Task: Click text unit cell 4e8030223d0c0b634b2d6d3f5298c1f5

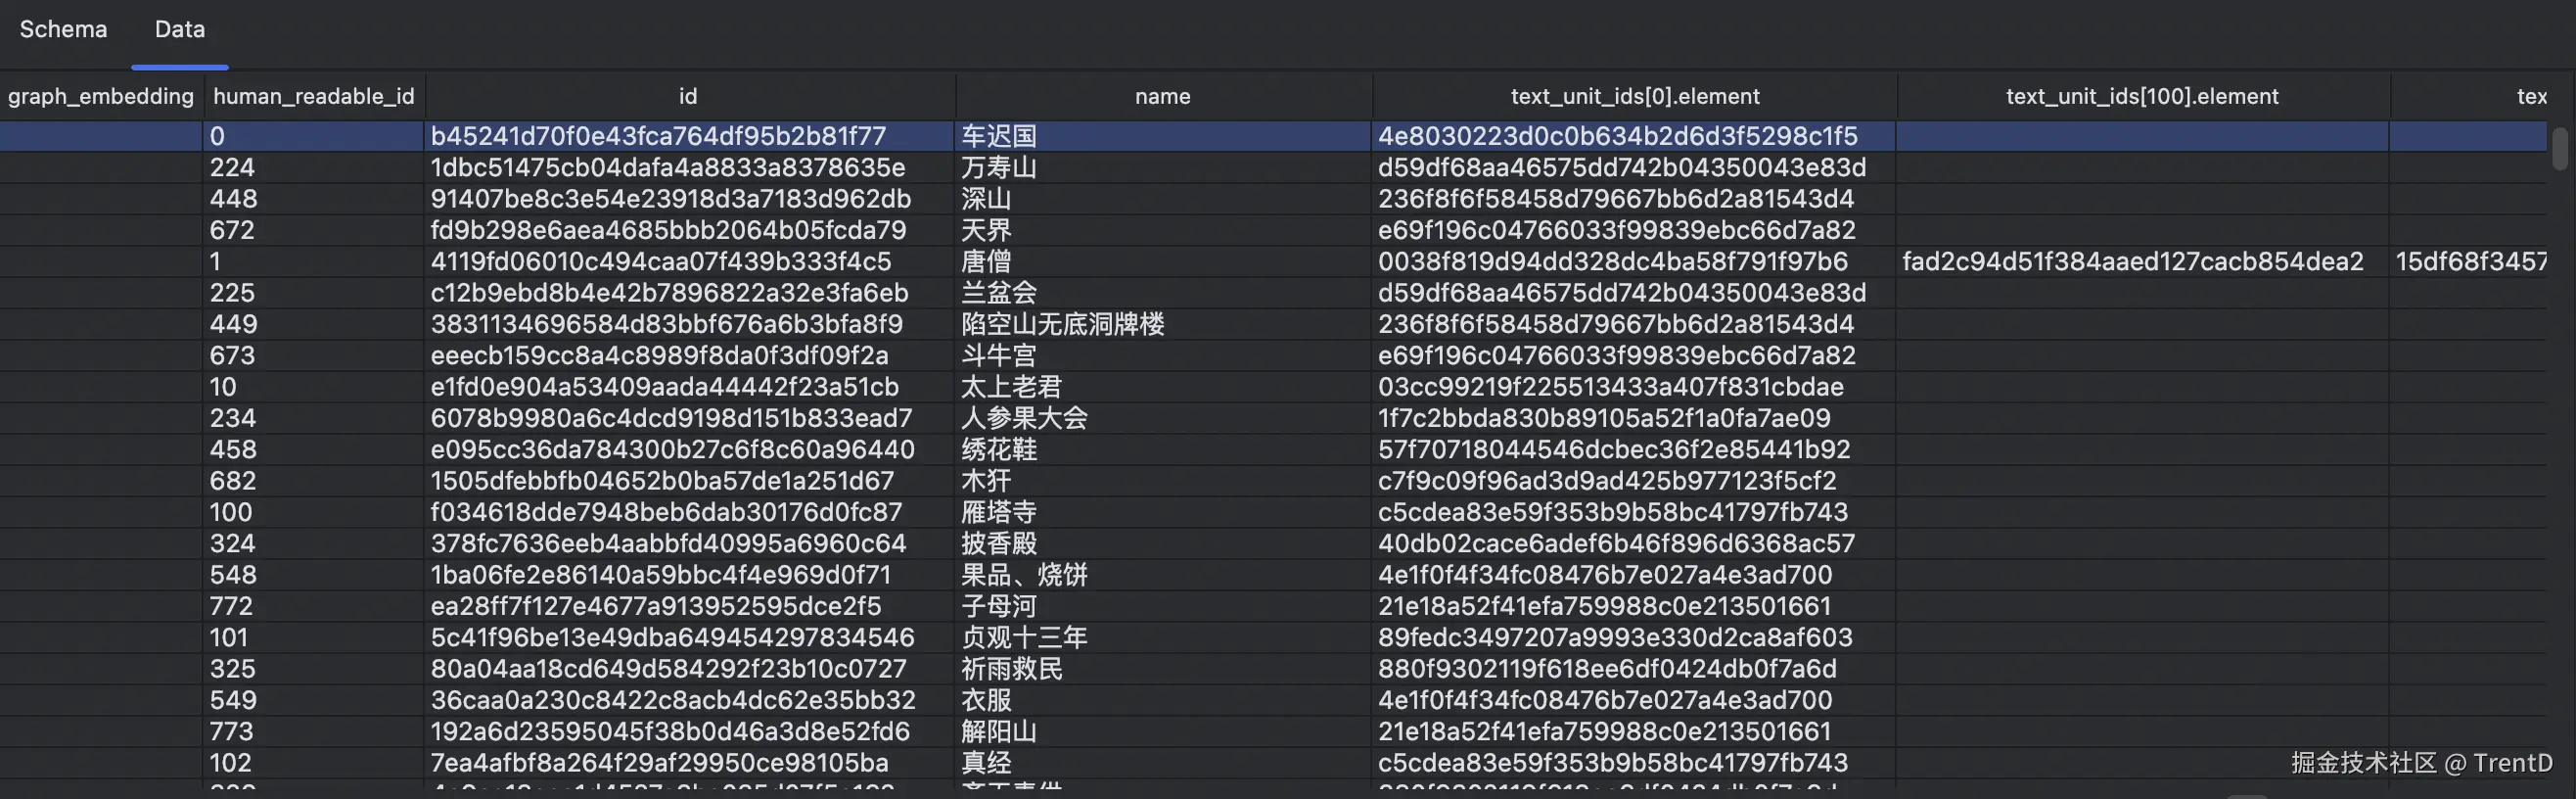Action: coord(1635,136)
